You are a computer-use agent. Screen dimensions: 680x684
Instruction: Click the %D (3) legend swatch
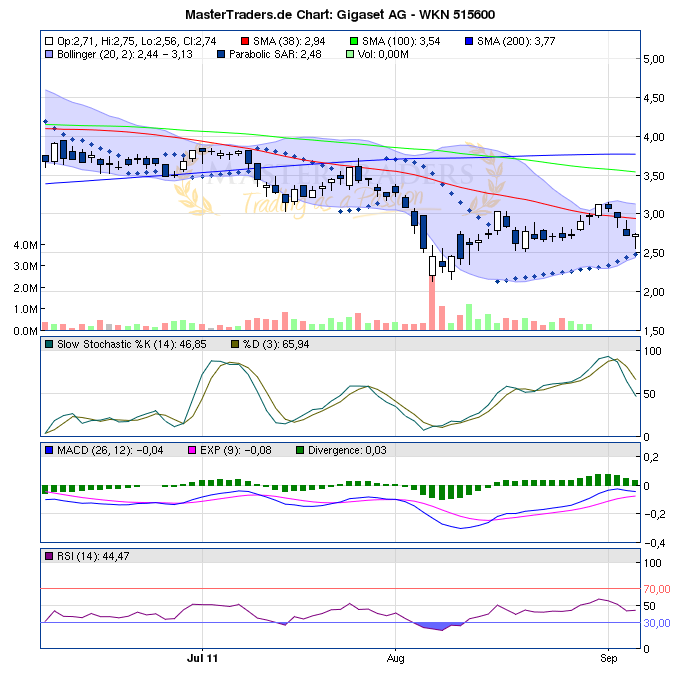point(235,344)
